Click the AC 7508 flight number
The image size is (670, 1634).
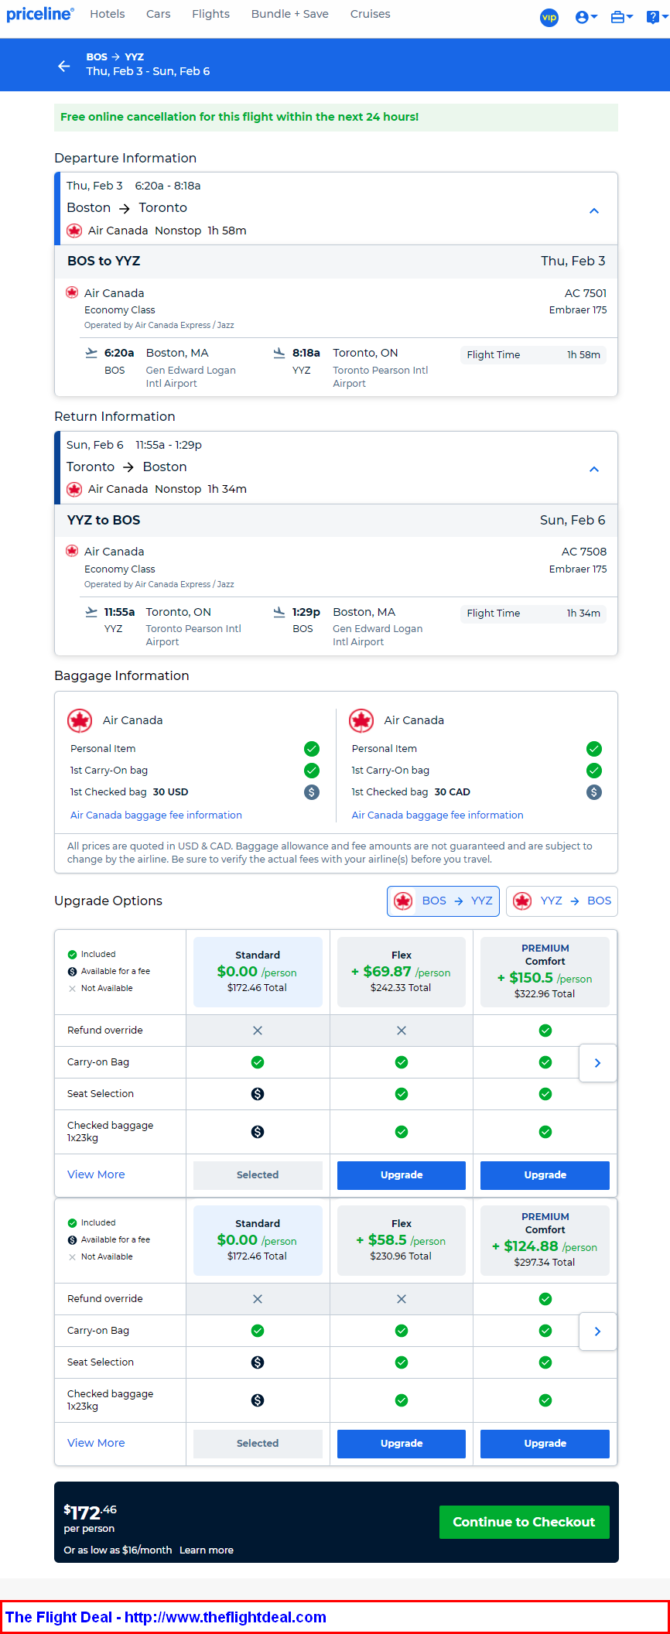(x=584, y=552)
